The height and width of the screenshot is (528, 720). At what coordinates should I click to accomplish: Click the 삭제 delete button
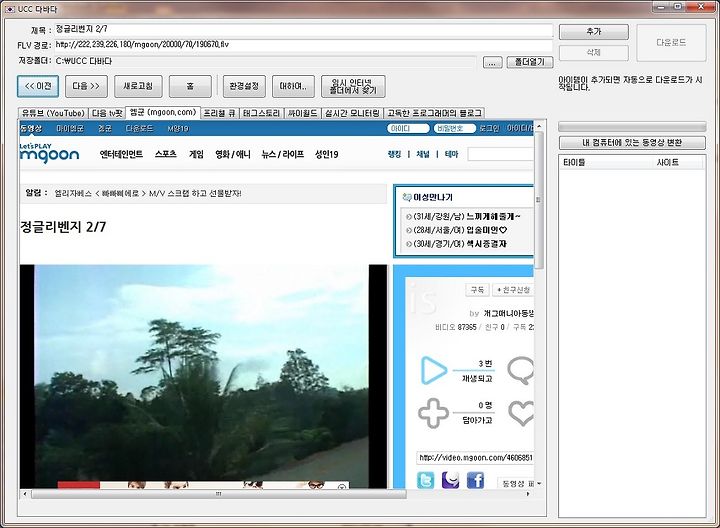click(594, 52)
